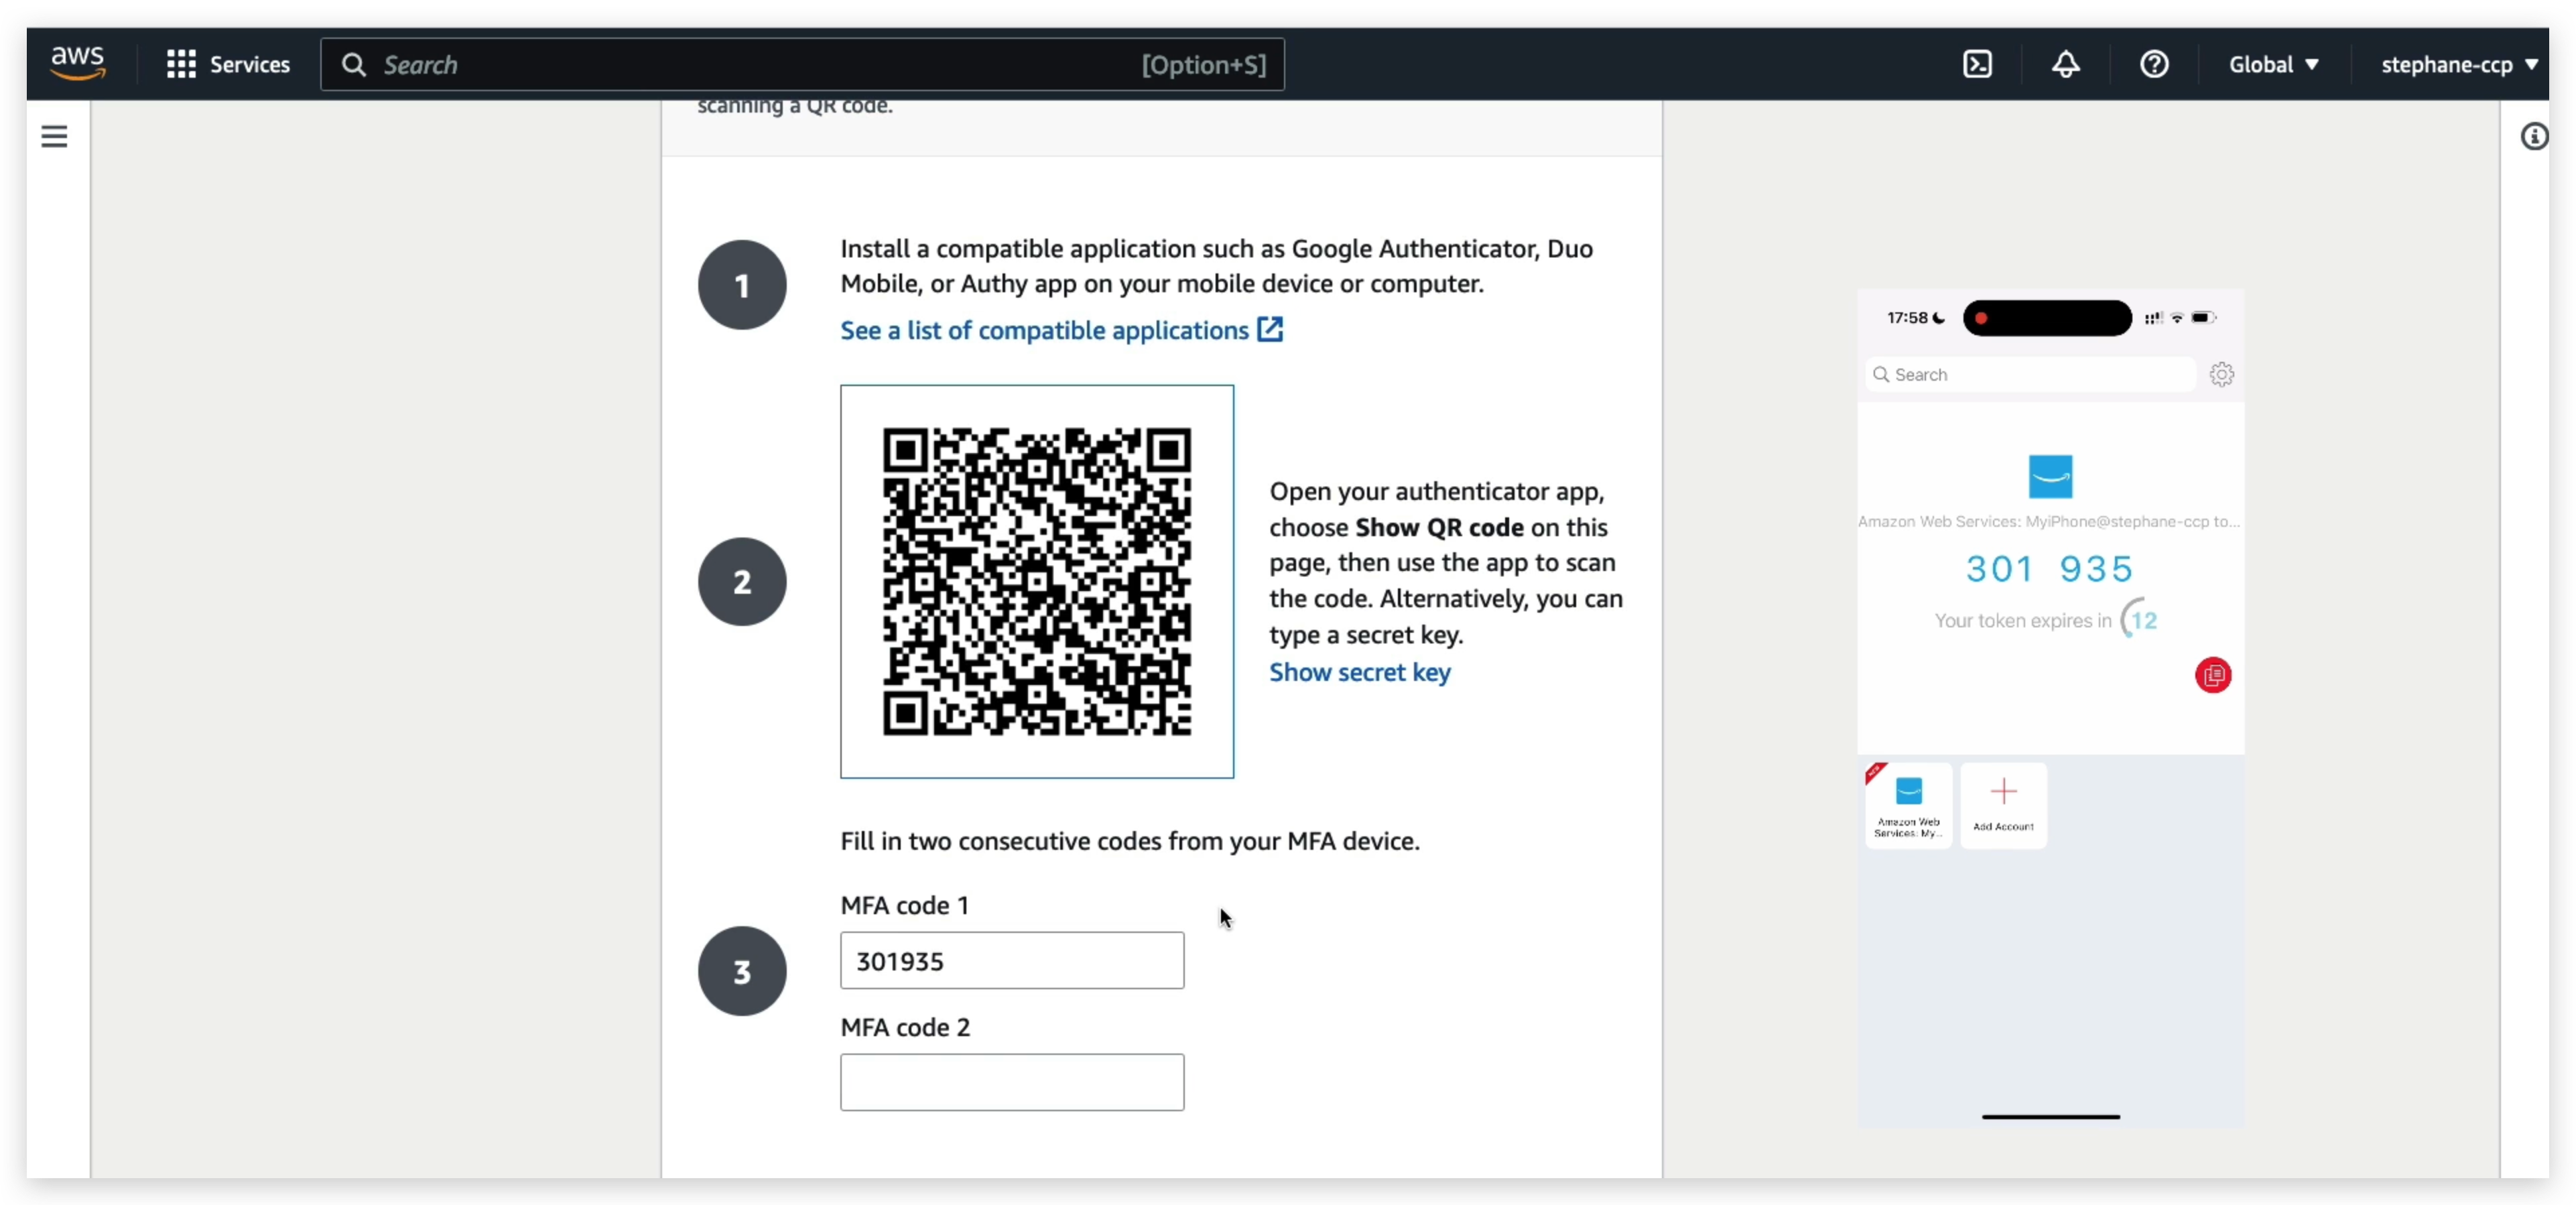Click the token expiry countdown circle
Viewport: 2576px width, 1205px height.
2140,619
